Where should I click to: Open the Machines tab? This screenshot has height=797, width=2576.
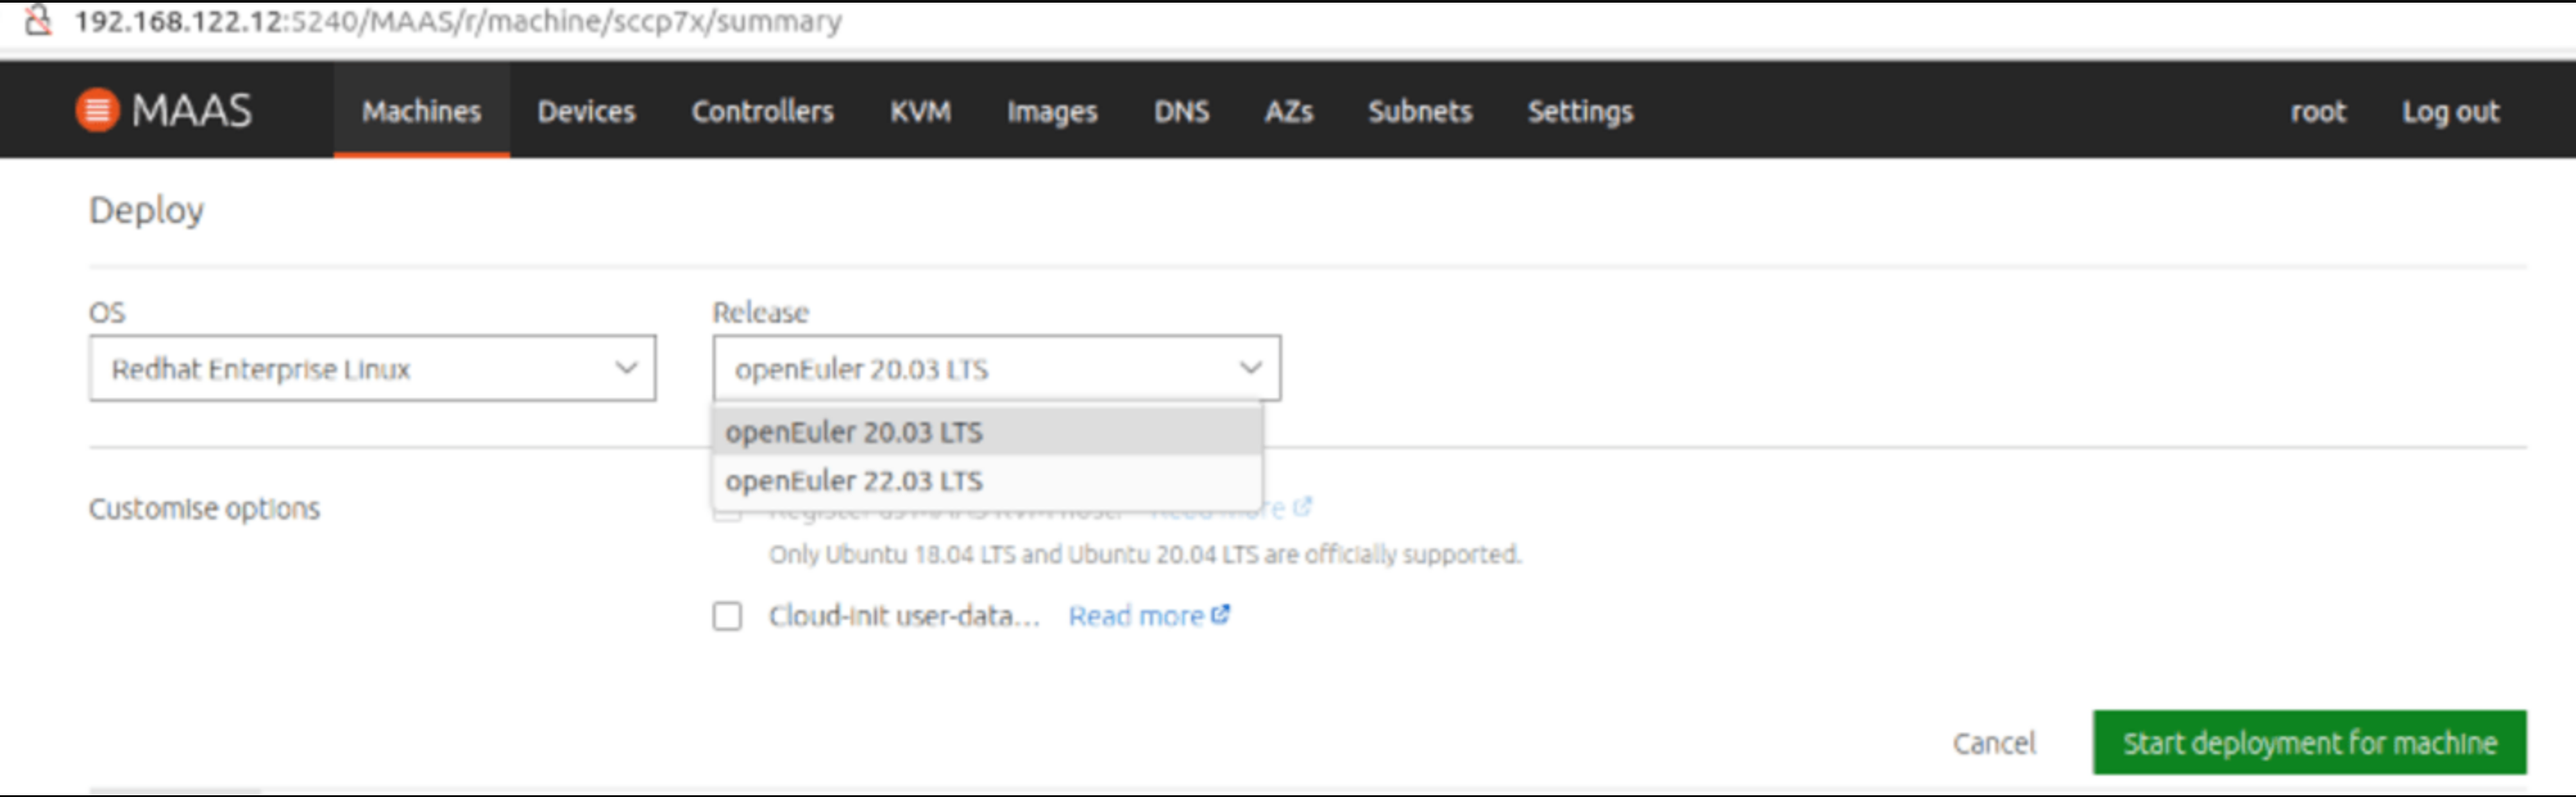click(421, 111)
